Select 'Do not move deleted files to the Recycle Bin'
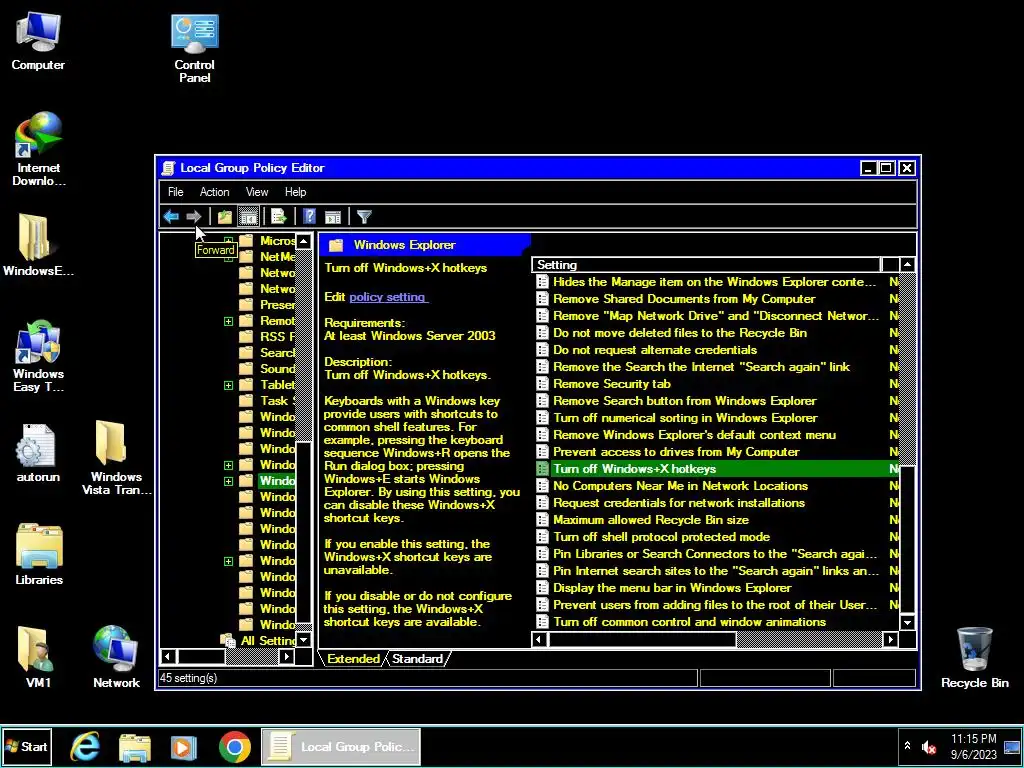The height and width of the screenshot is (768, 1024). click(x=680, y=332)
